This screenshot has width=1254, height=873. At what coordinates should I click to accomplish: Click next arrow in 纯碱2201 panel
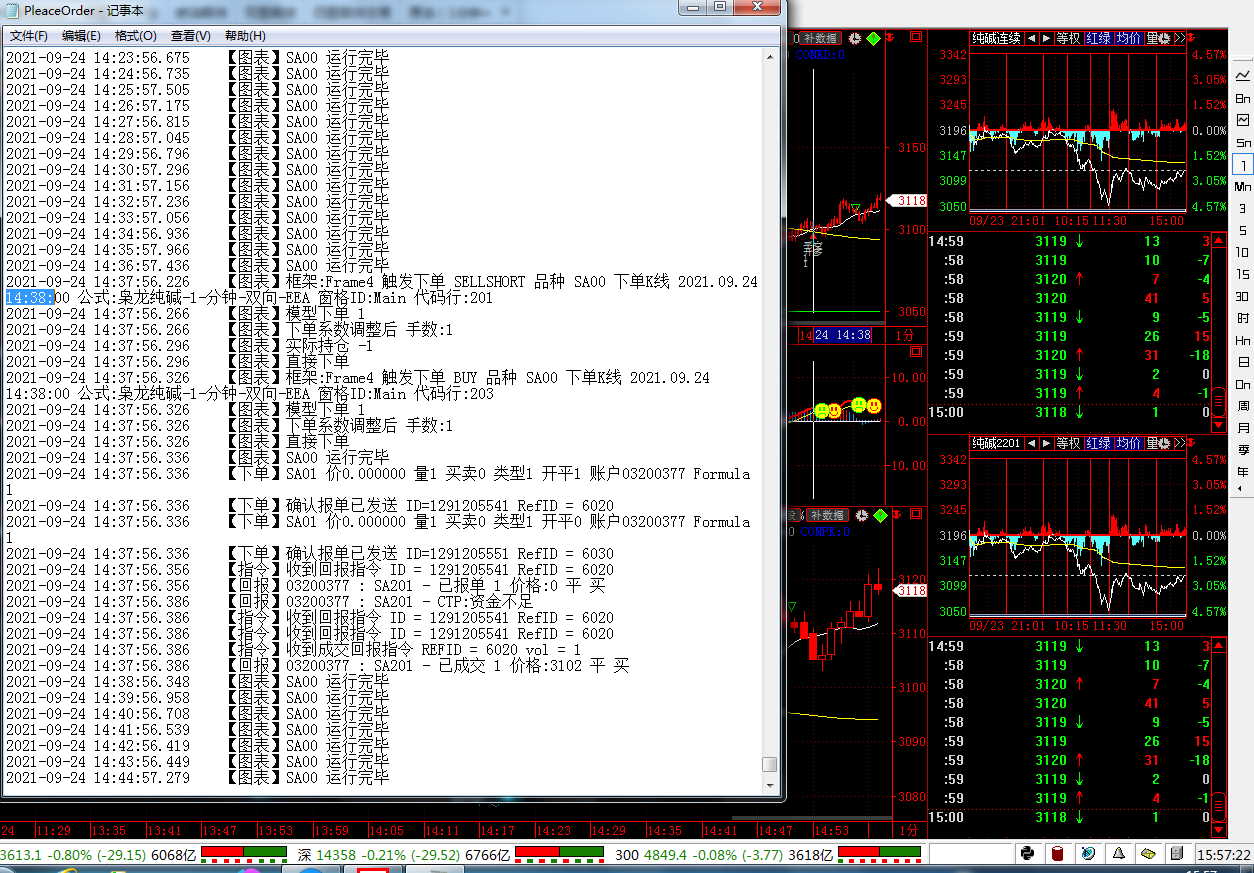tap(1046, 443)
